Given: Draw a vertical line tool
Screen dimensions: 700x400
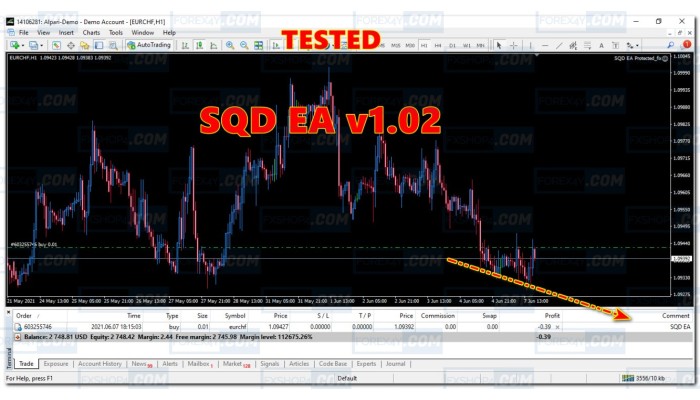Looking at the screenshot, I should coord(530,46).
